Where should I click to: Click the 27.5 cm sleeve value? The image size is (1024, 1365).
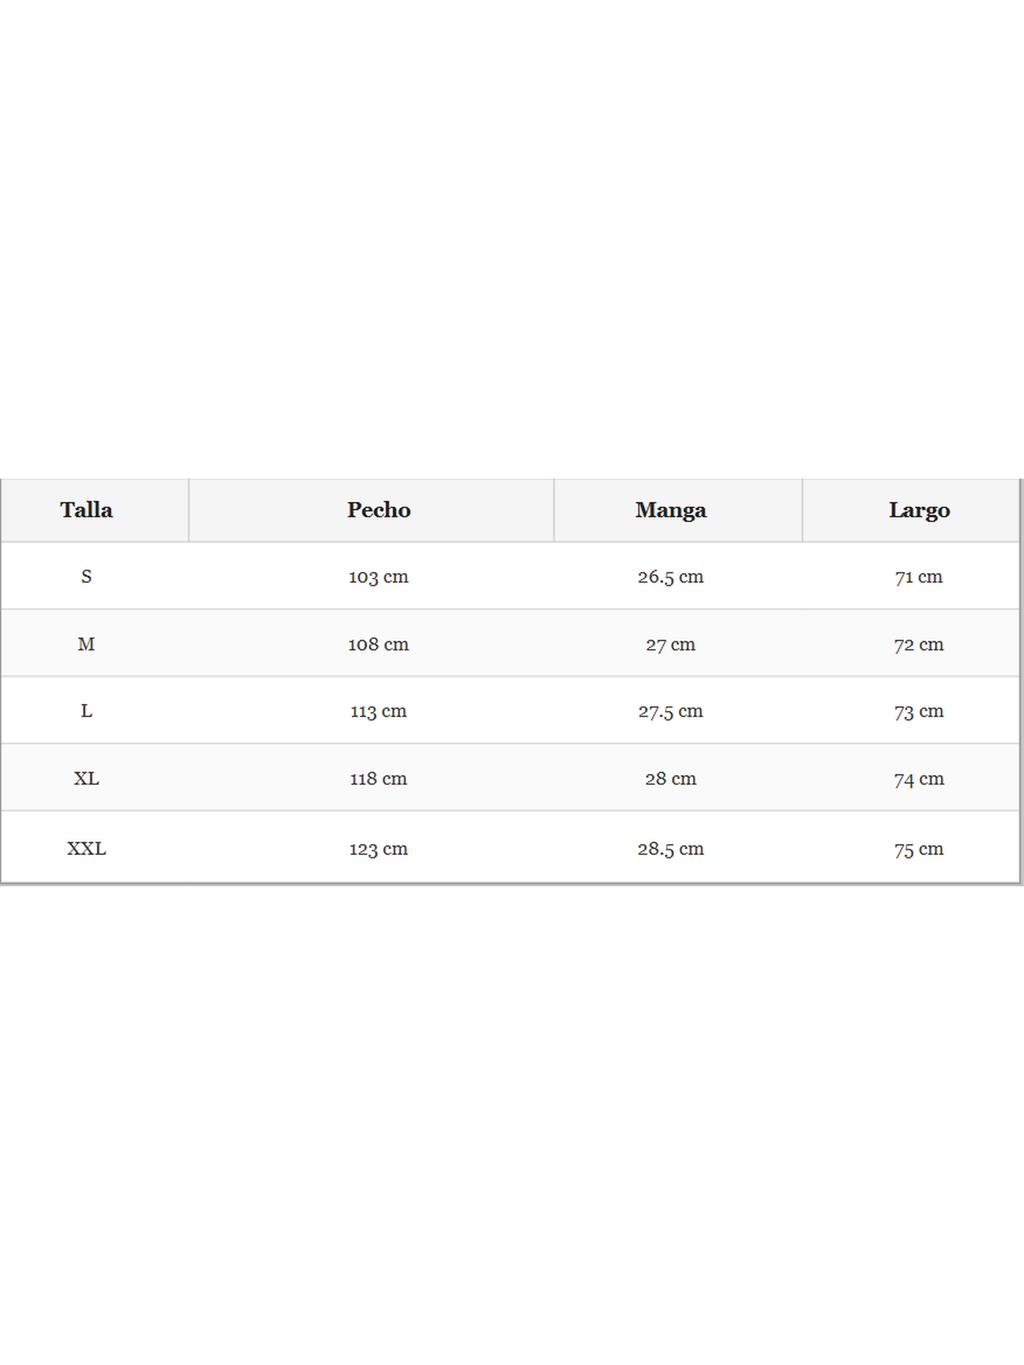coord(670,711)
